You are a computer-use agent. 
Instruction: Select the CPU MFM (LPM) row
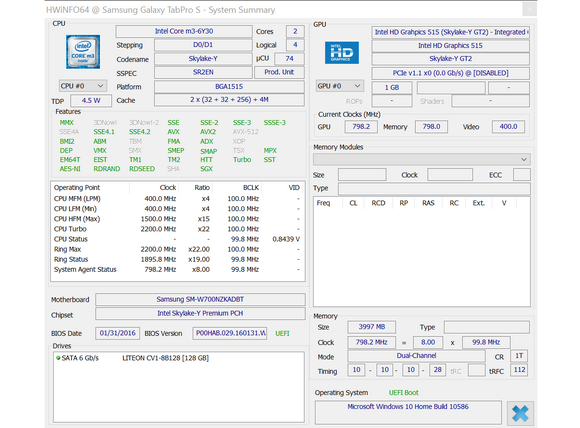click(x=177, y=199)
